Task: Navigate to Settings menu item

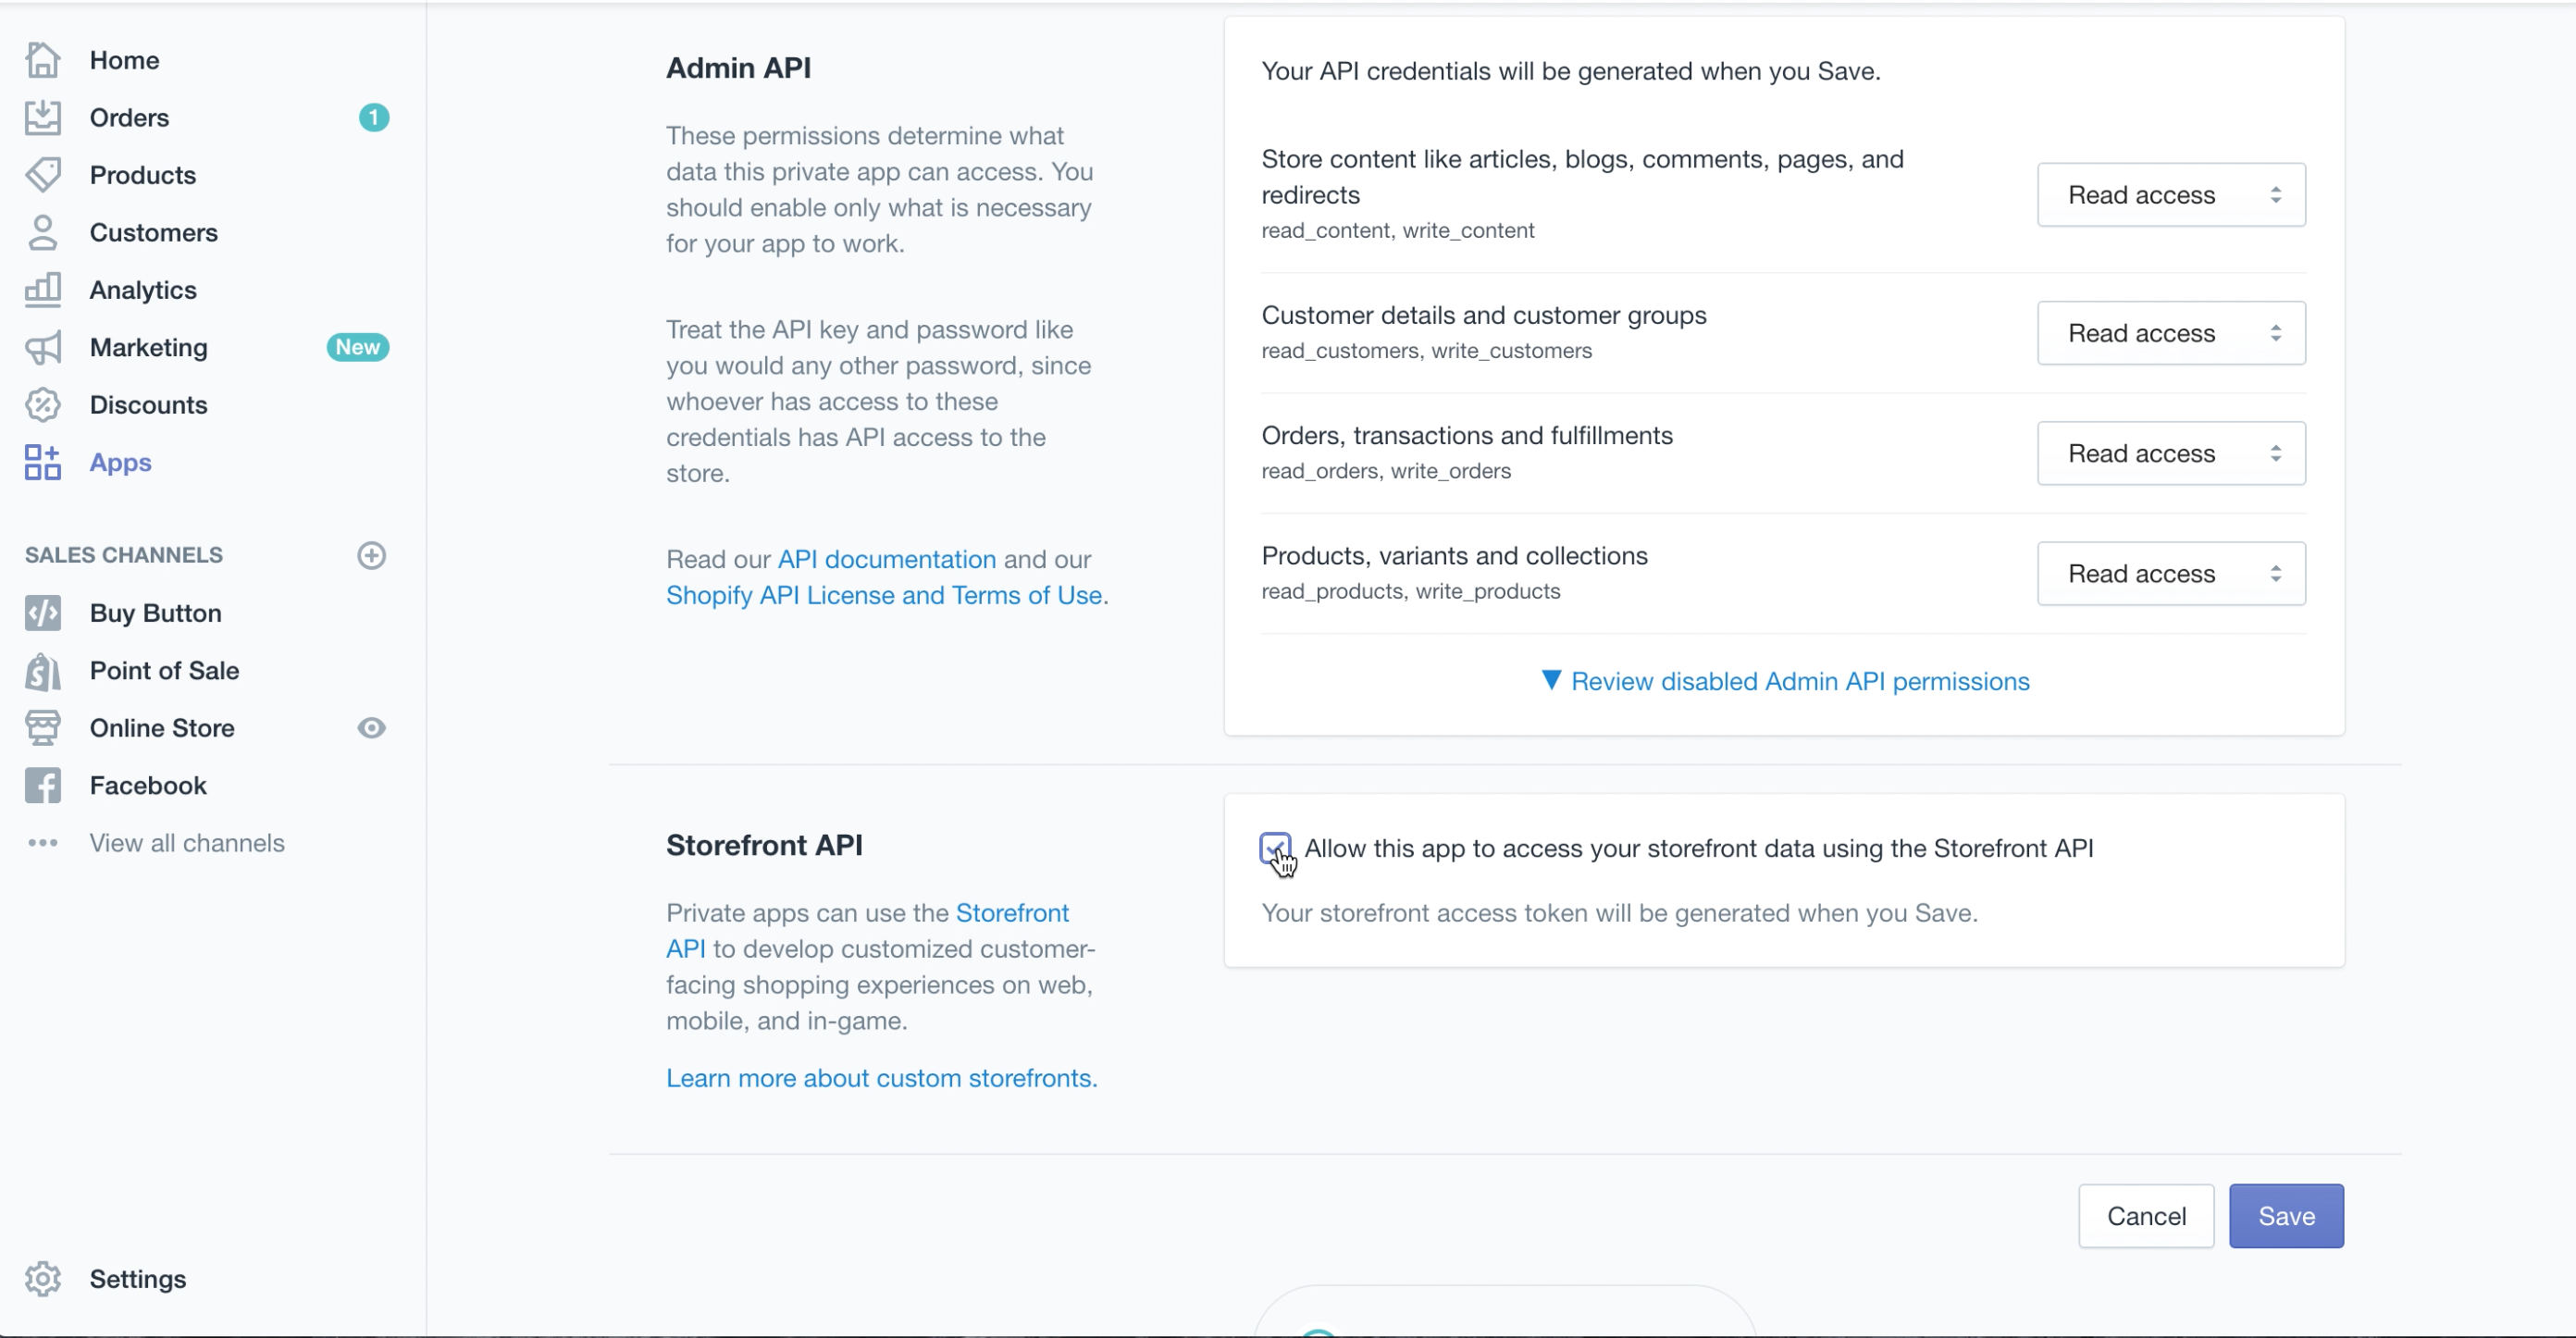Action: (138, 1277)
